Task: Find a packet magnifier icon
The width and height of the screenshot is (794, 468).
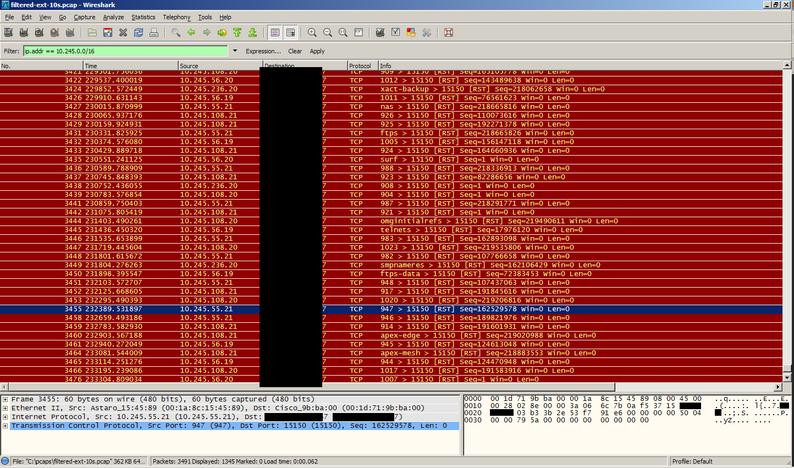Action: 176,32
